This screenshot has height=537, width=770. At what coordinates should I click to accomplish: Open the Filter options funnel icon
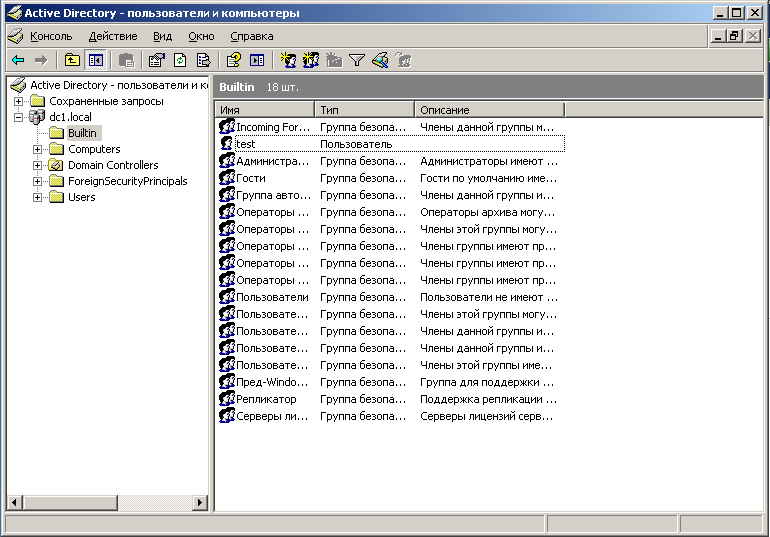coord(357,60)
